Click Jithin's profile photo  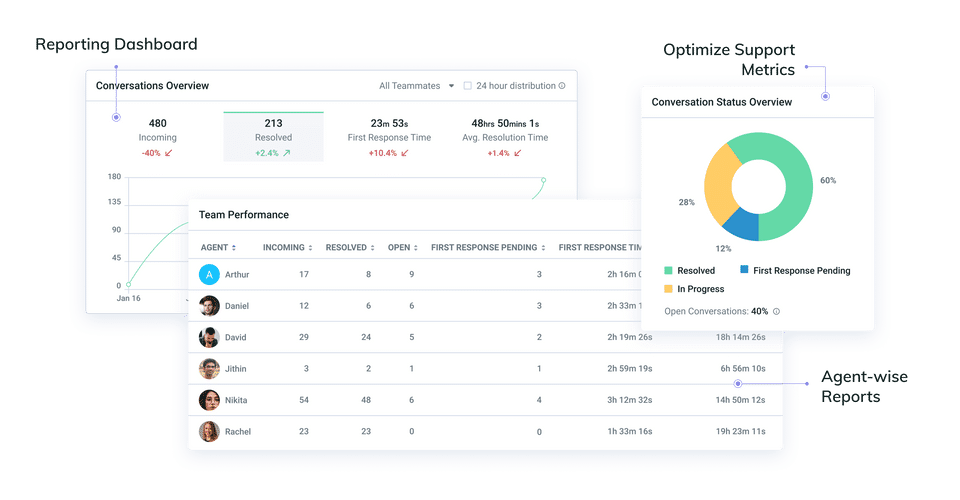click(209, 368)
